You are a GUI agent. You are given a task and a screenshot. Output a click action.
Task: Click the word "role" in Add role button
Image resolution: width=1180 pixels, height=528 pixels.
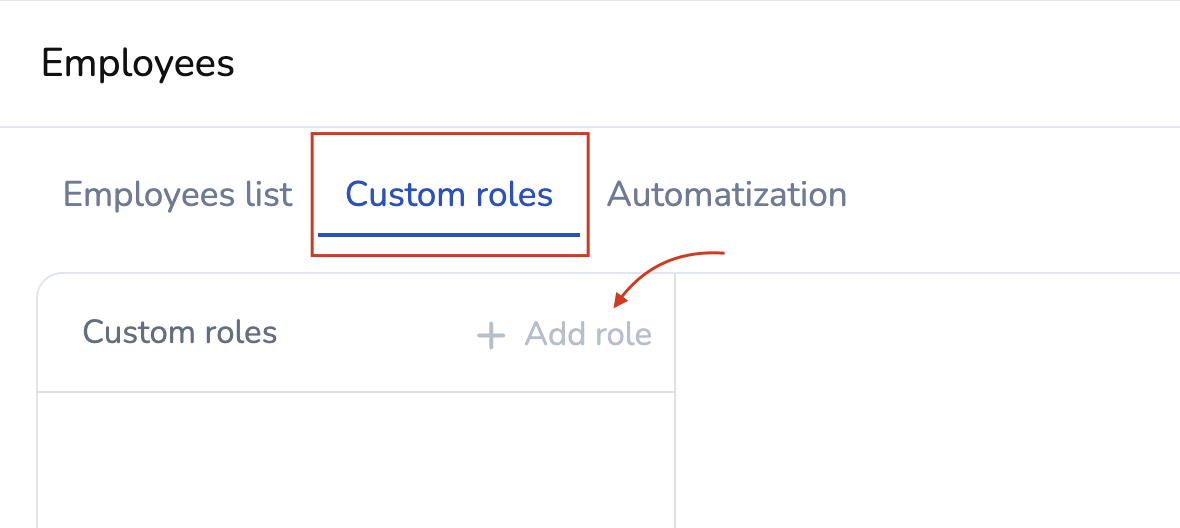point(622,334)
